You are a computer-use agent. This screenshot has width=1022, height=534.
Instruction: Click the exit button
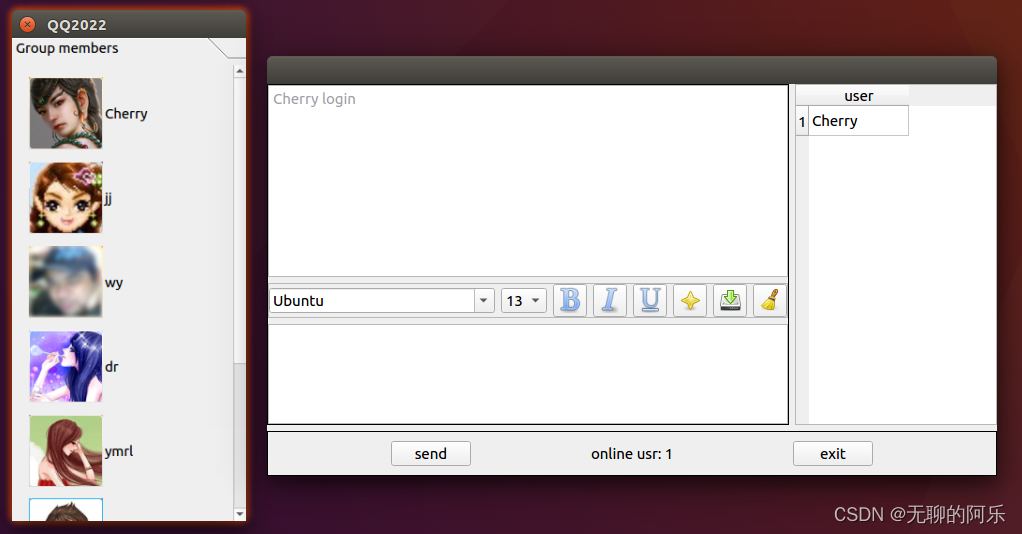coord(832,454)
